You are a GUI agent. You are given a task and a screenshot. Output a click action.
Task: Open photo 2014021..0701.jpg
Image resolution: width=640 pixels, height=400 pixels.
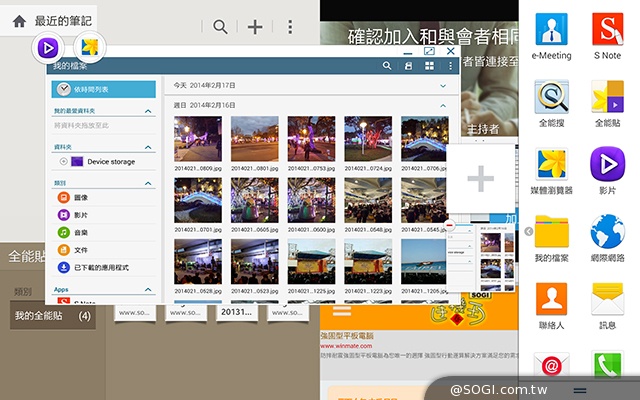[x=198, y=200]
